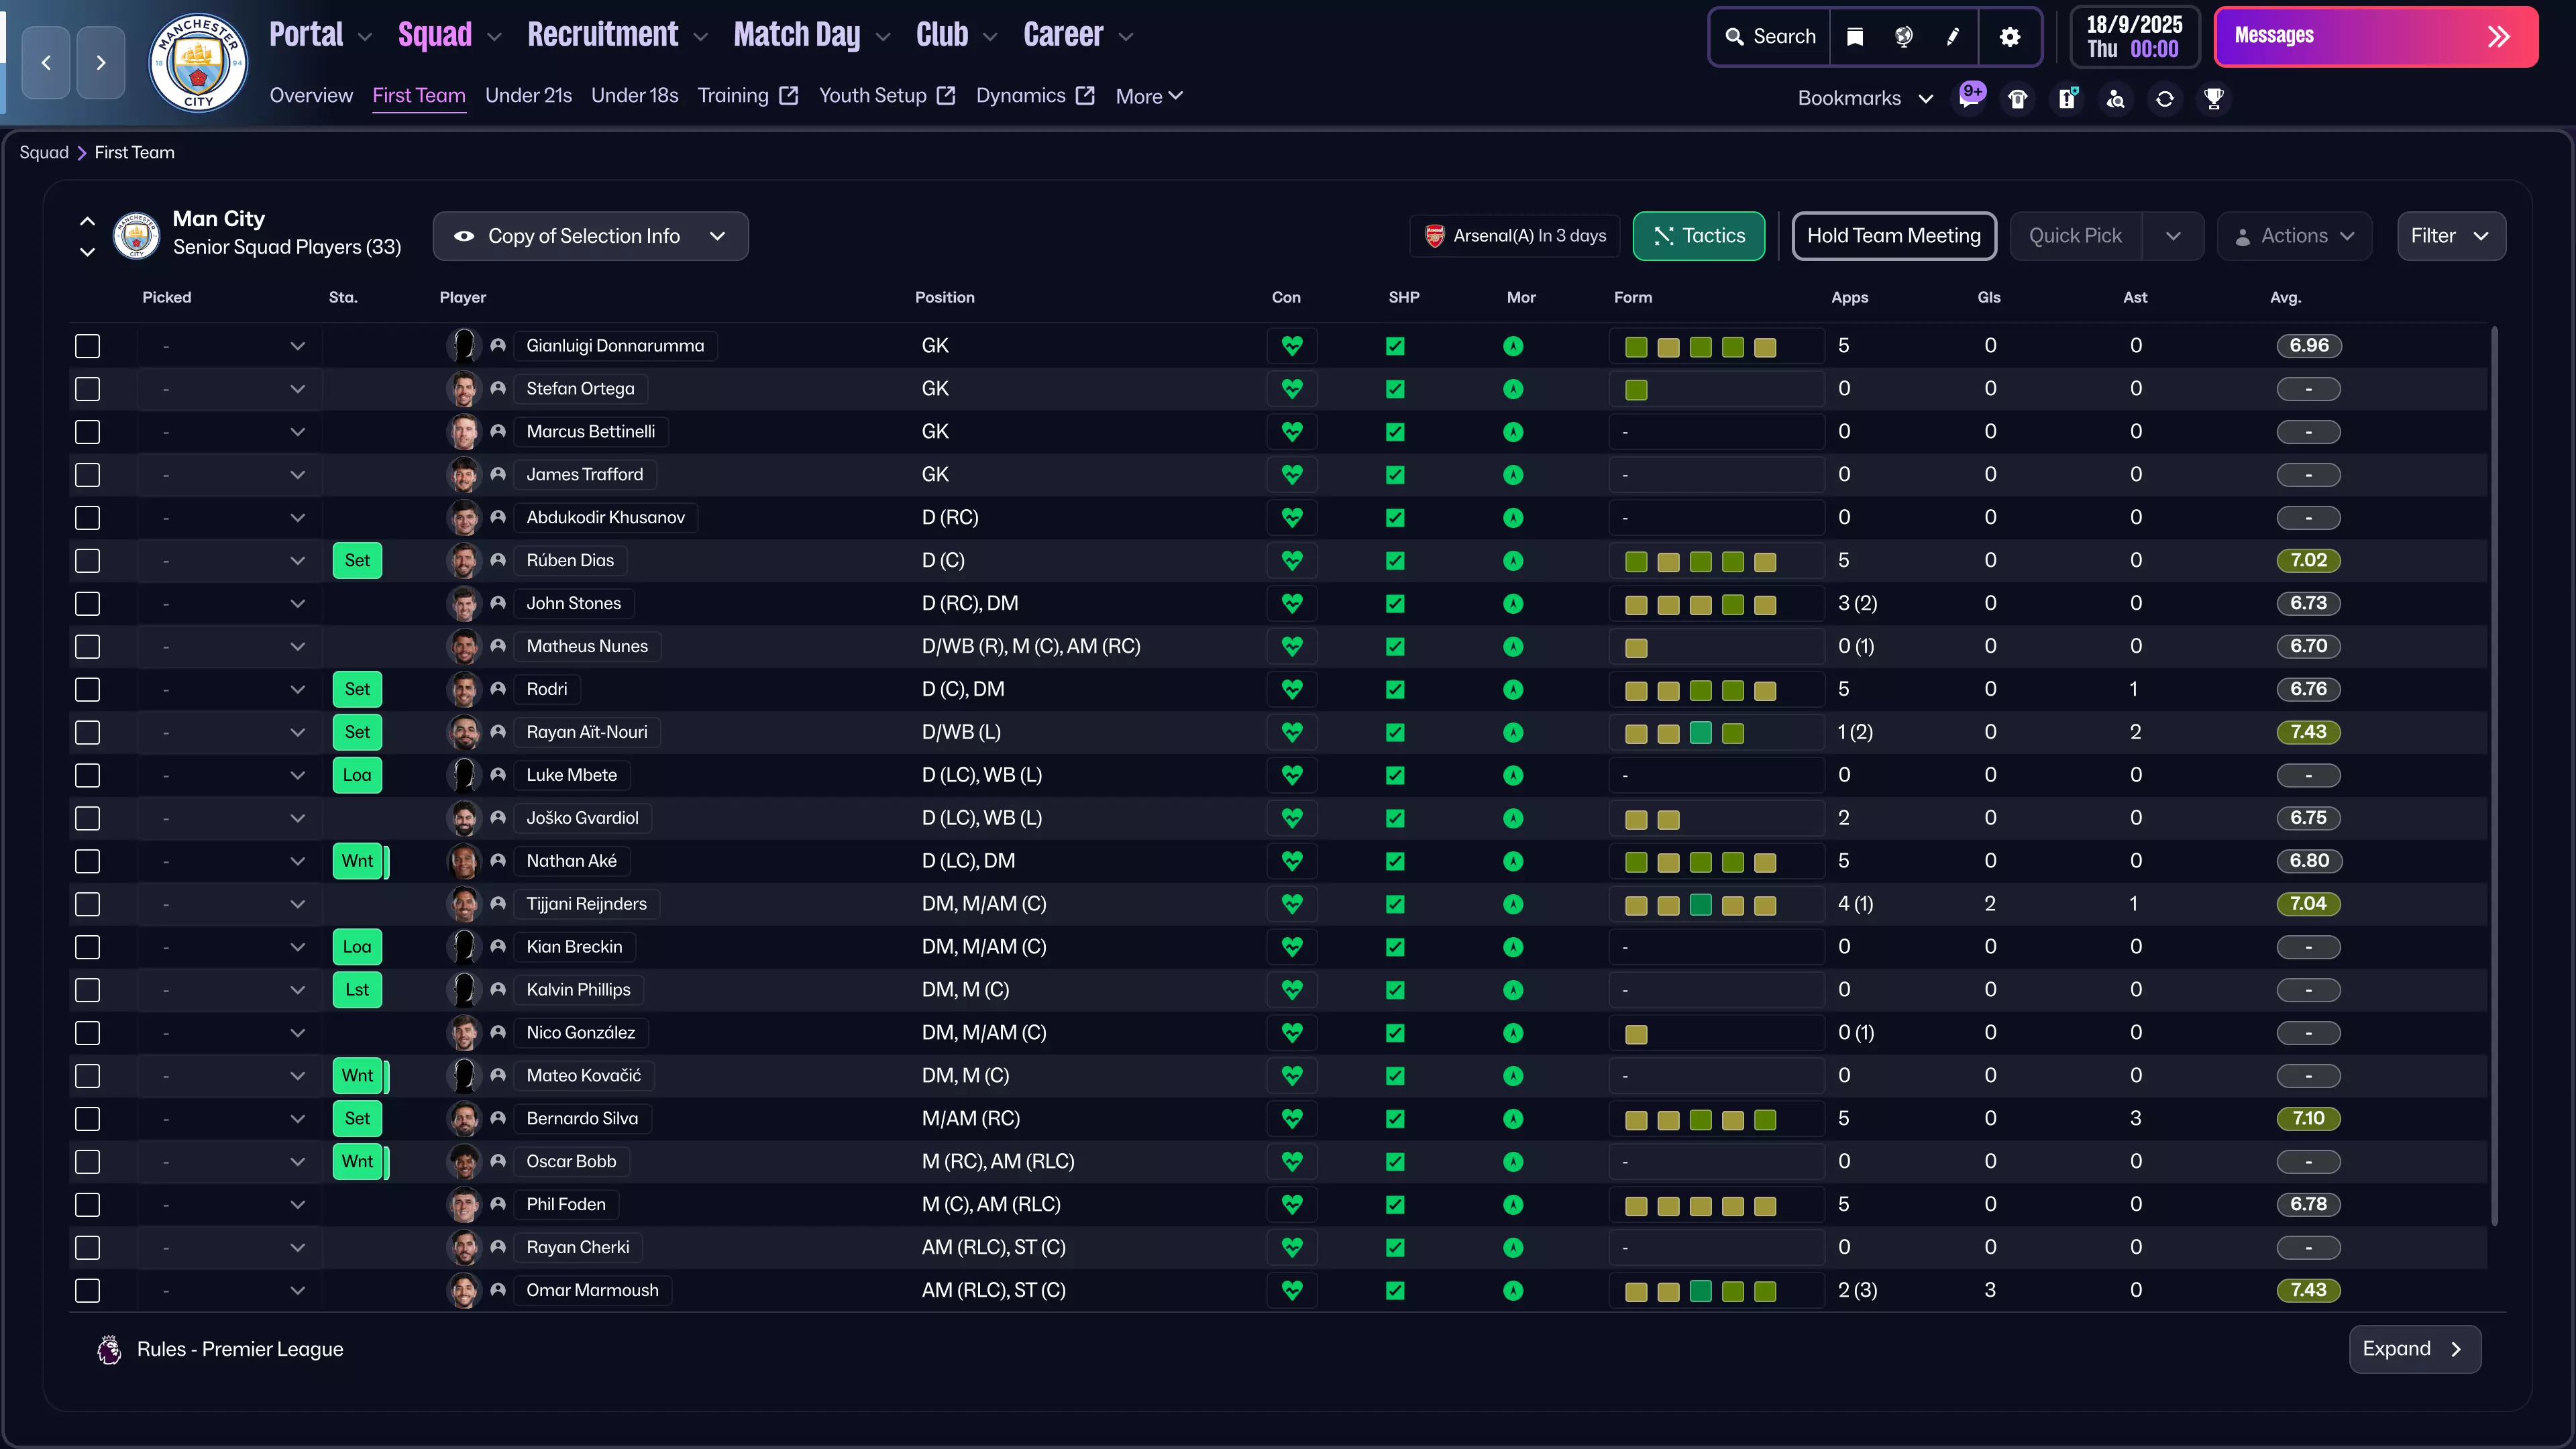Image resolution: width=2576 pixels, height=1449 pixels.
Task: Open Rúben Dias picked position dropdown
Action: [297, 561]
